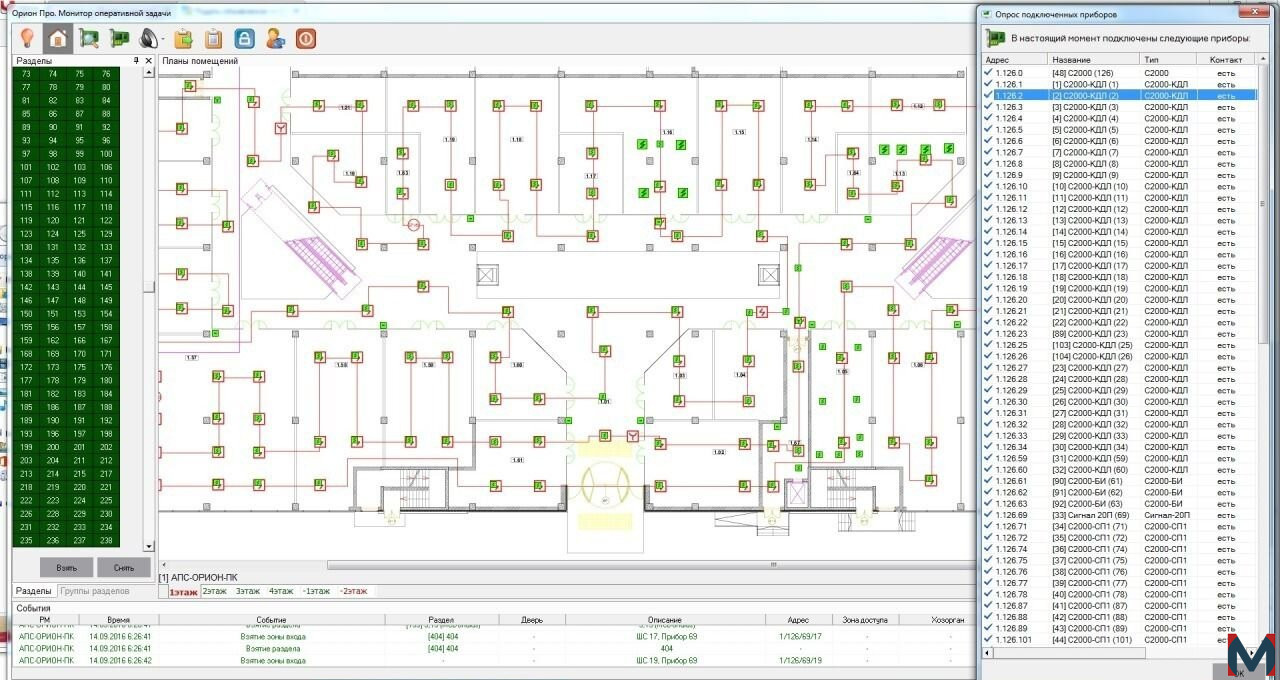Toggle the checkmark for device 1.126.25
1280x680 pixels.
pyautogui.click(x=989, y=345)
